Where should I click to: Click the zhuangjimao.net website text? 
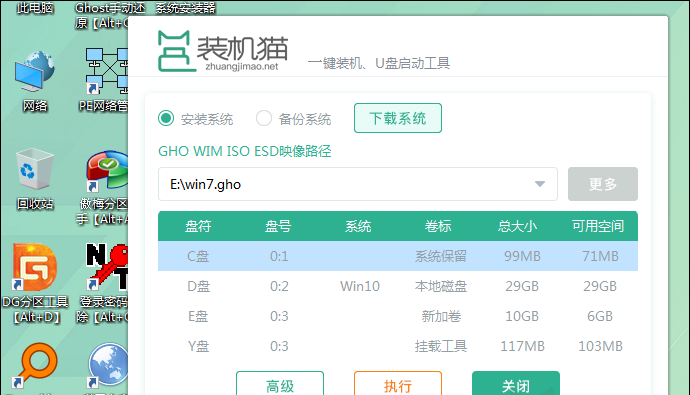click(x=242, y=66)
